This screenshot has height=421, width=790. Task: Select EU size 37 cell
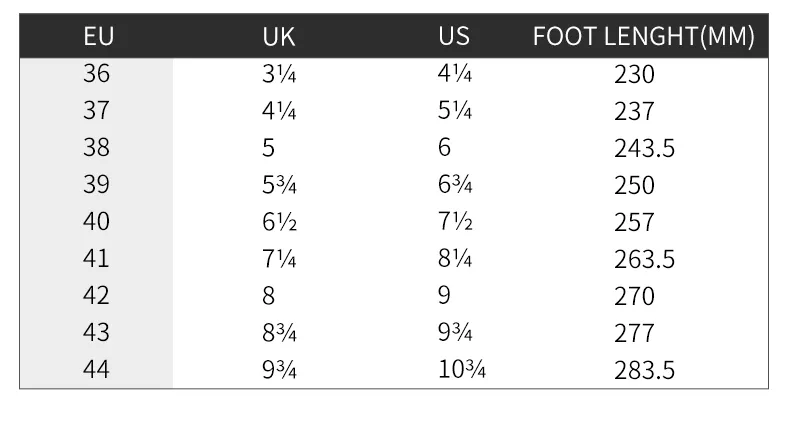pyautogui.click(x=97, y=111)
